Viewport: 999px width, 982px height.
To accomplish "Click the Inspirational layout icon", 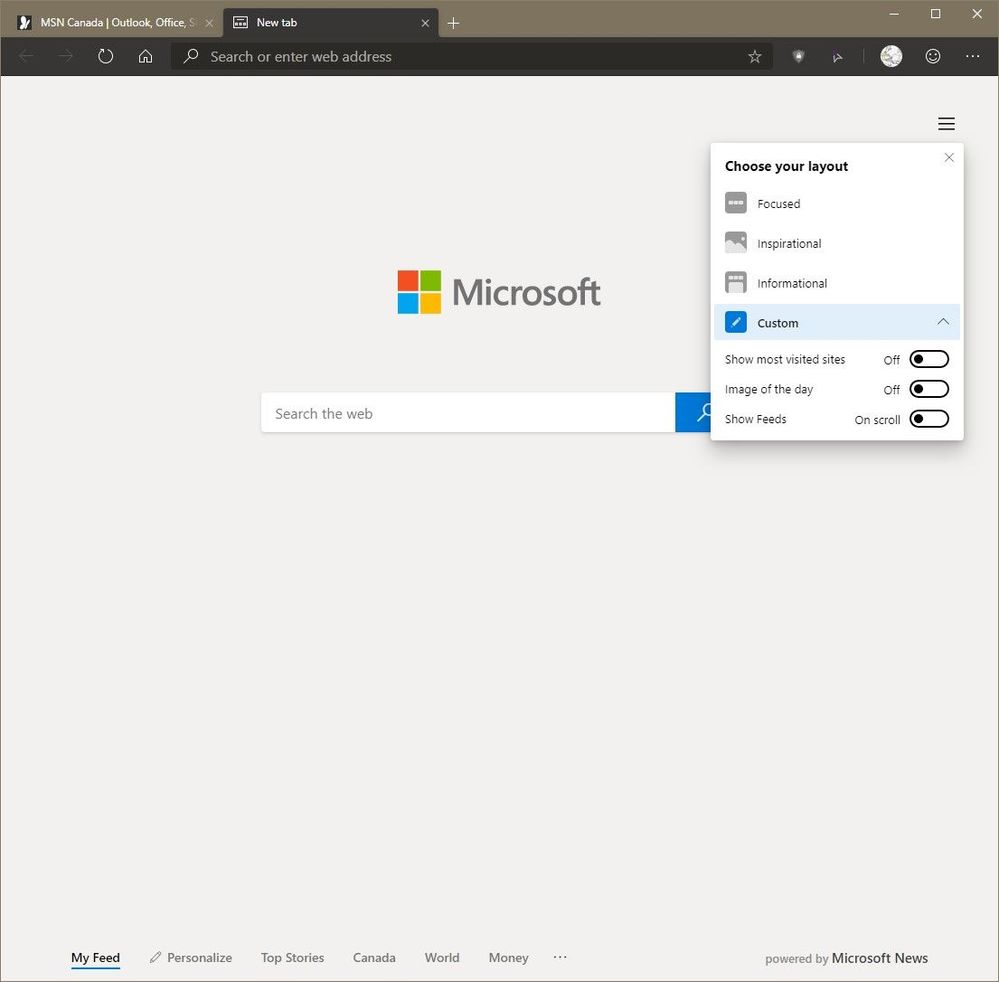I will 736,243.
